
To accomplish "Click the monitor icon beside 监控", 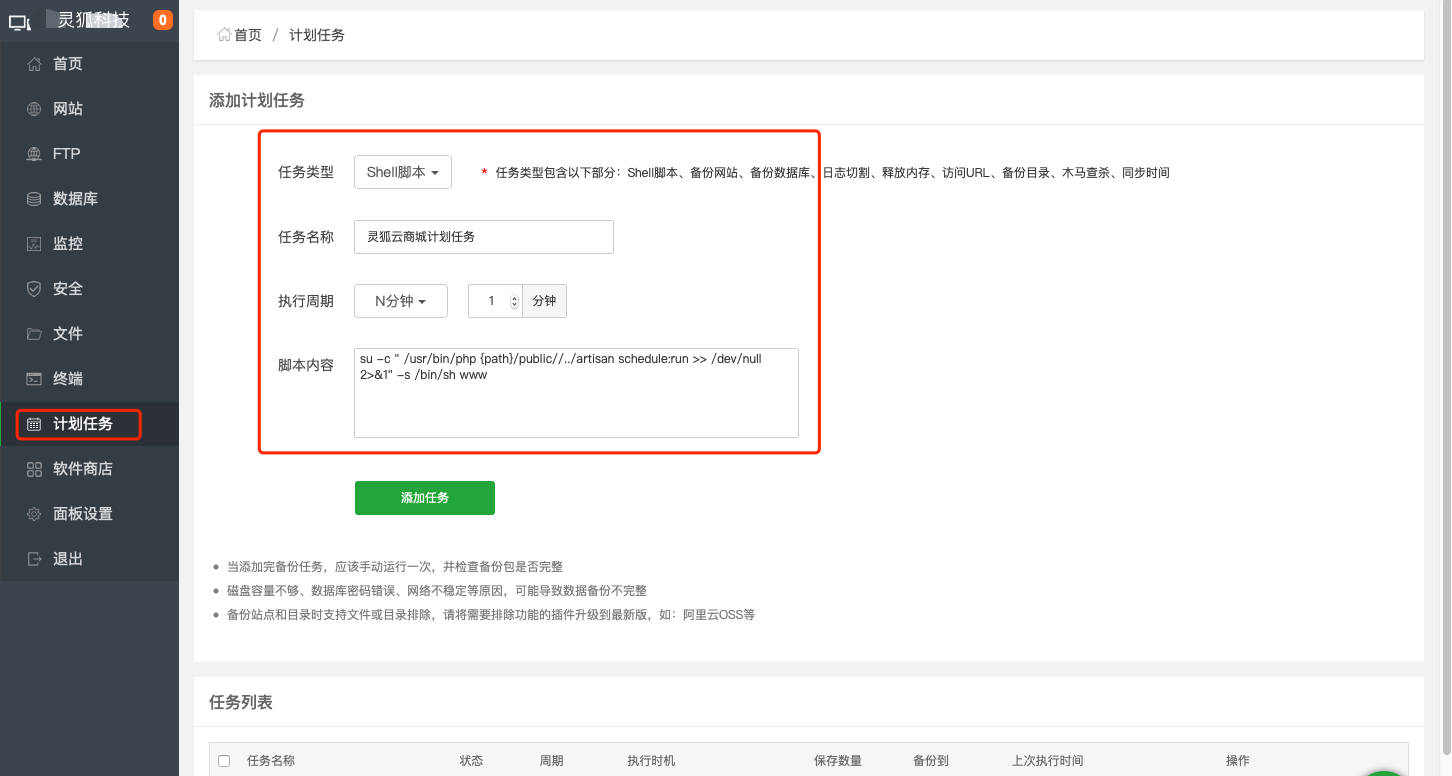I will tap(34, 244).
